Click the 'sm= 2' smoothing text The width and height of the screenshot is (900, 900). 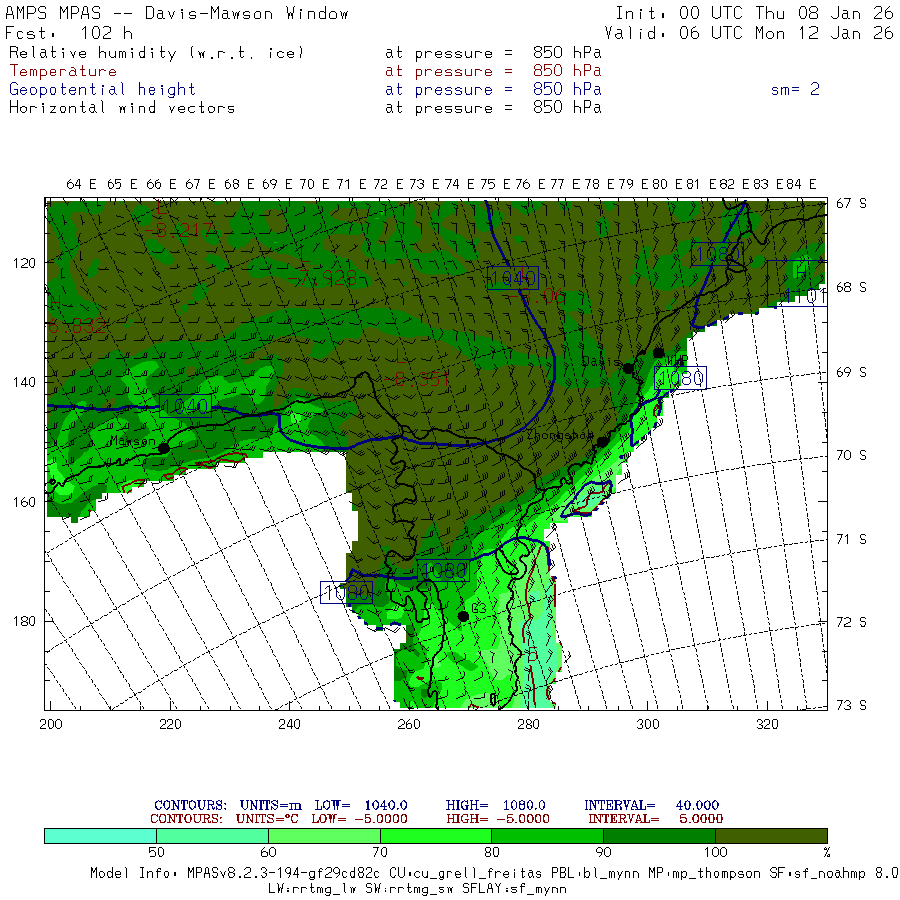(795, 89)
